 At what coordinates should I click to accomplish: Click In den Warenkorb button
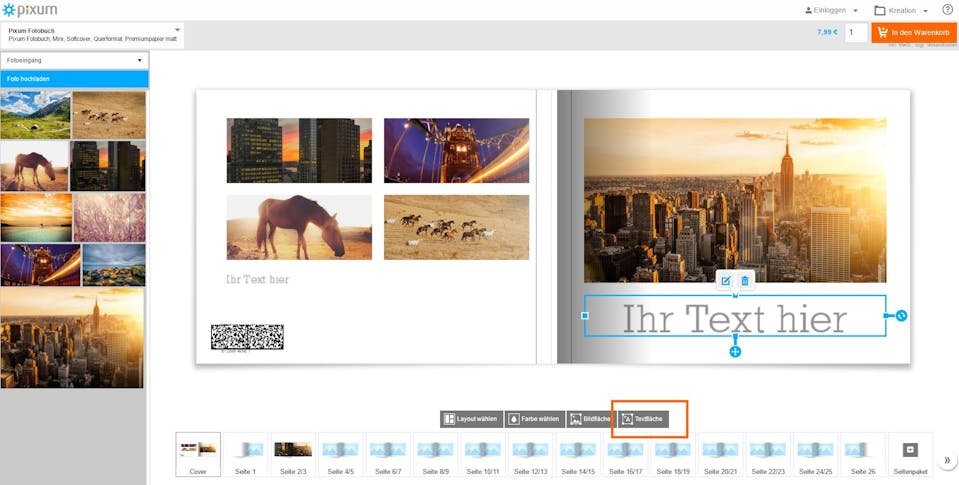914,33
